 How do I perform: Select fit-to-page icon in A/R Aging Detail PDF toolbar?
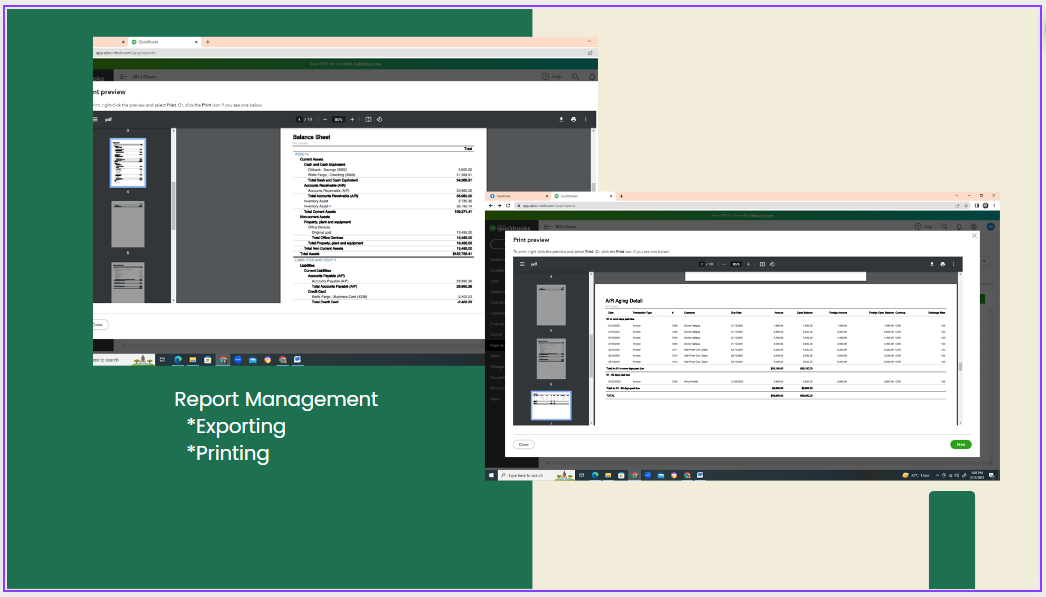click(762, 264)
